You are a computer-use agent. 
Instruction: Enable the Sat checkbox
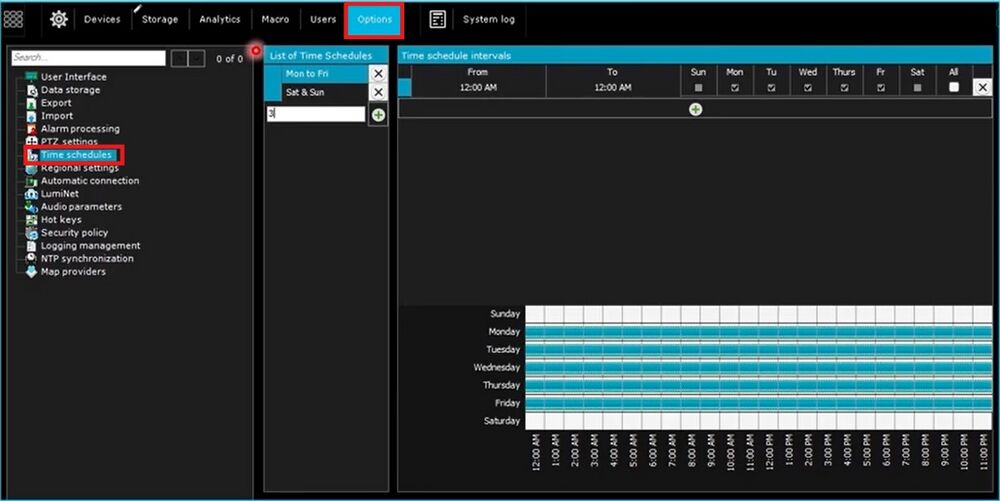[917, 88]
